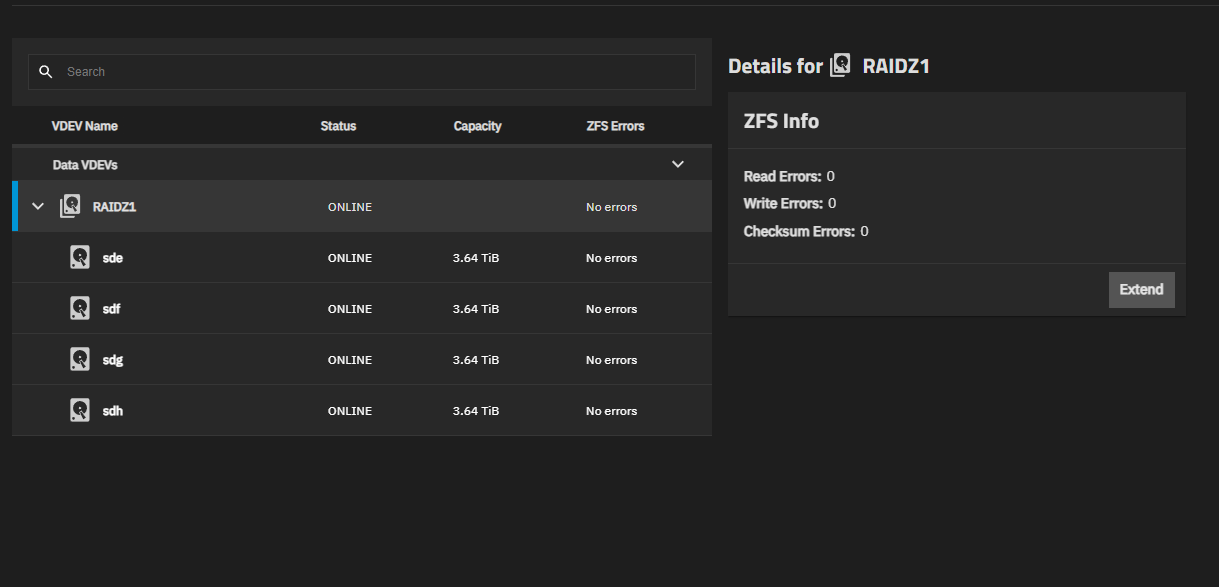Click the VDEV Name column header
1219x587 pixels.
click(x=84, y=126)
